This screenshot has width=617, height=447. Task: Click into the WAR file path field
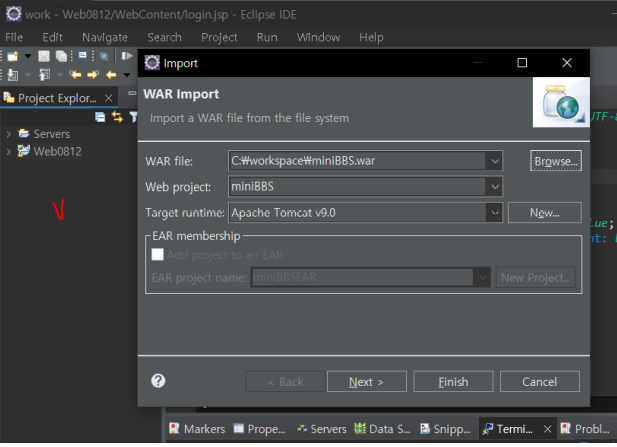click(x=357, y=161)
